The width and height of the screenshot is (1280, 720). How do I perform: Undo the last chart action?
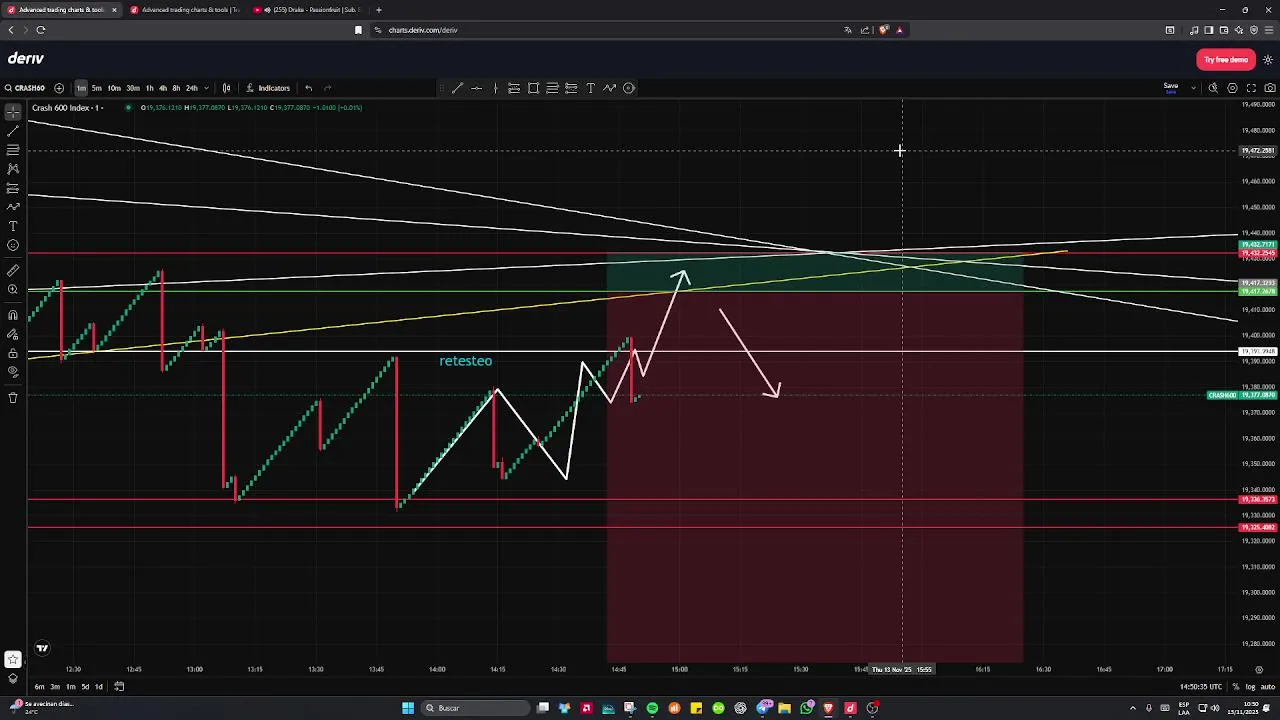pyautogui.click(x=309, y=88)
